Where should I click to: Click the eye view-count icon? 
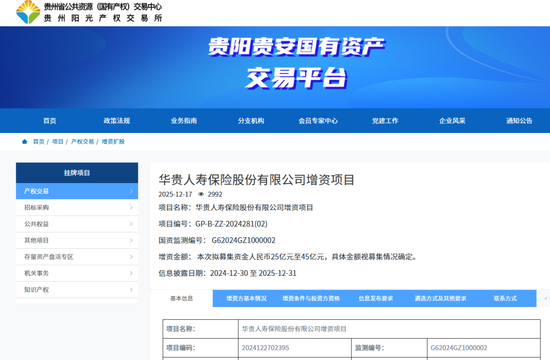click(201, 194)
